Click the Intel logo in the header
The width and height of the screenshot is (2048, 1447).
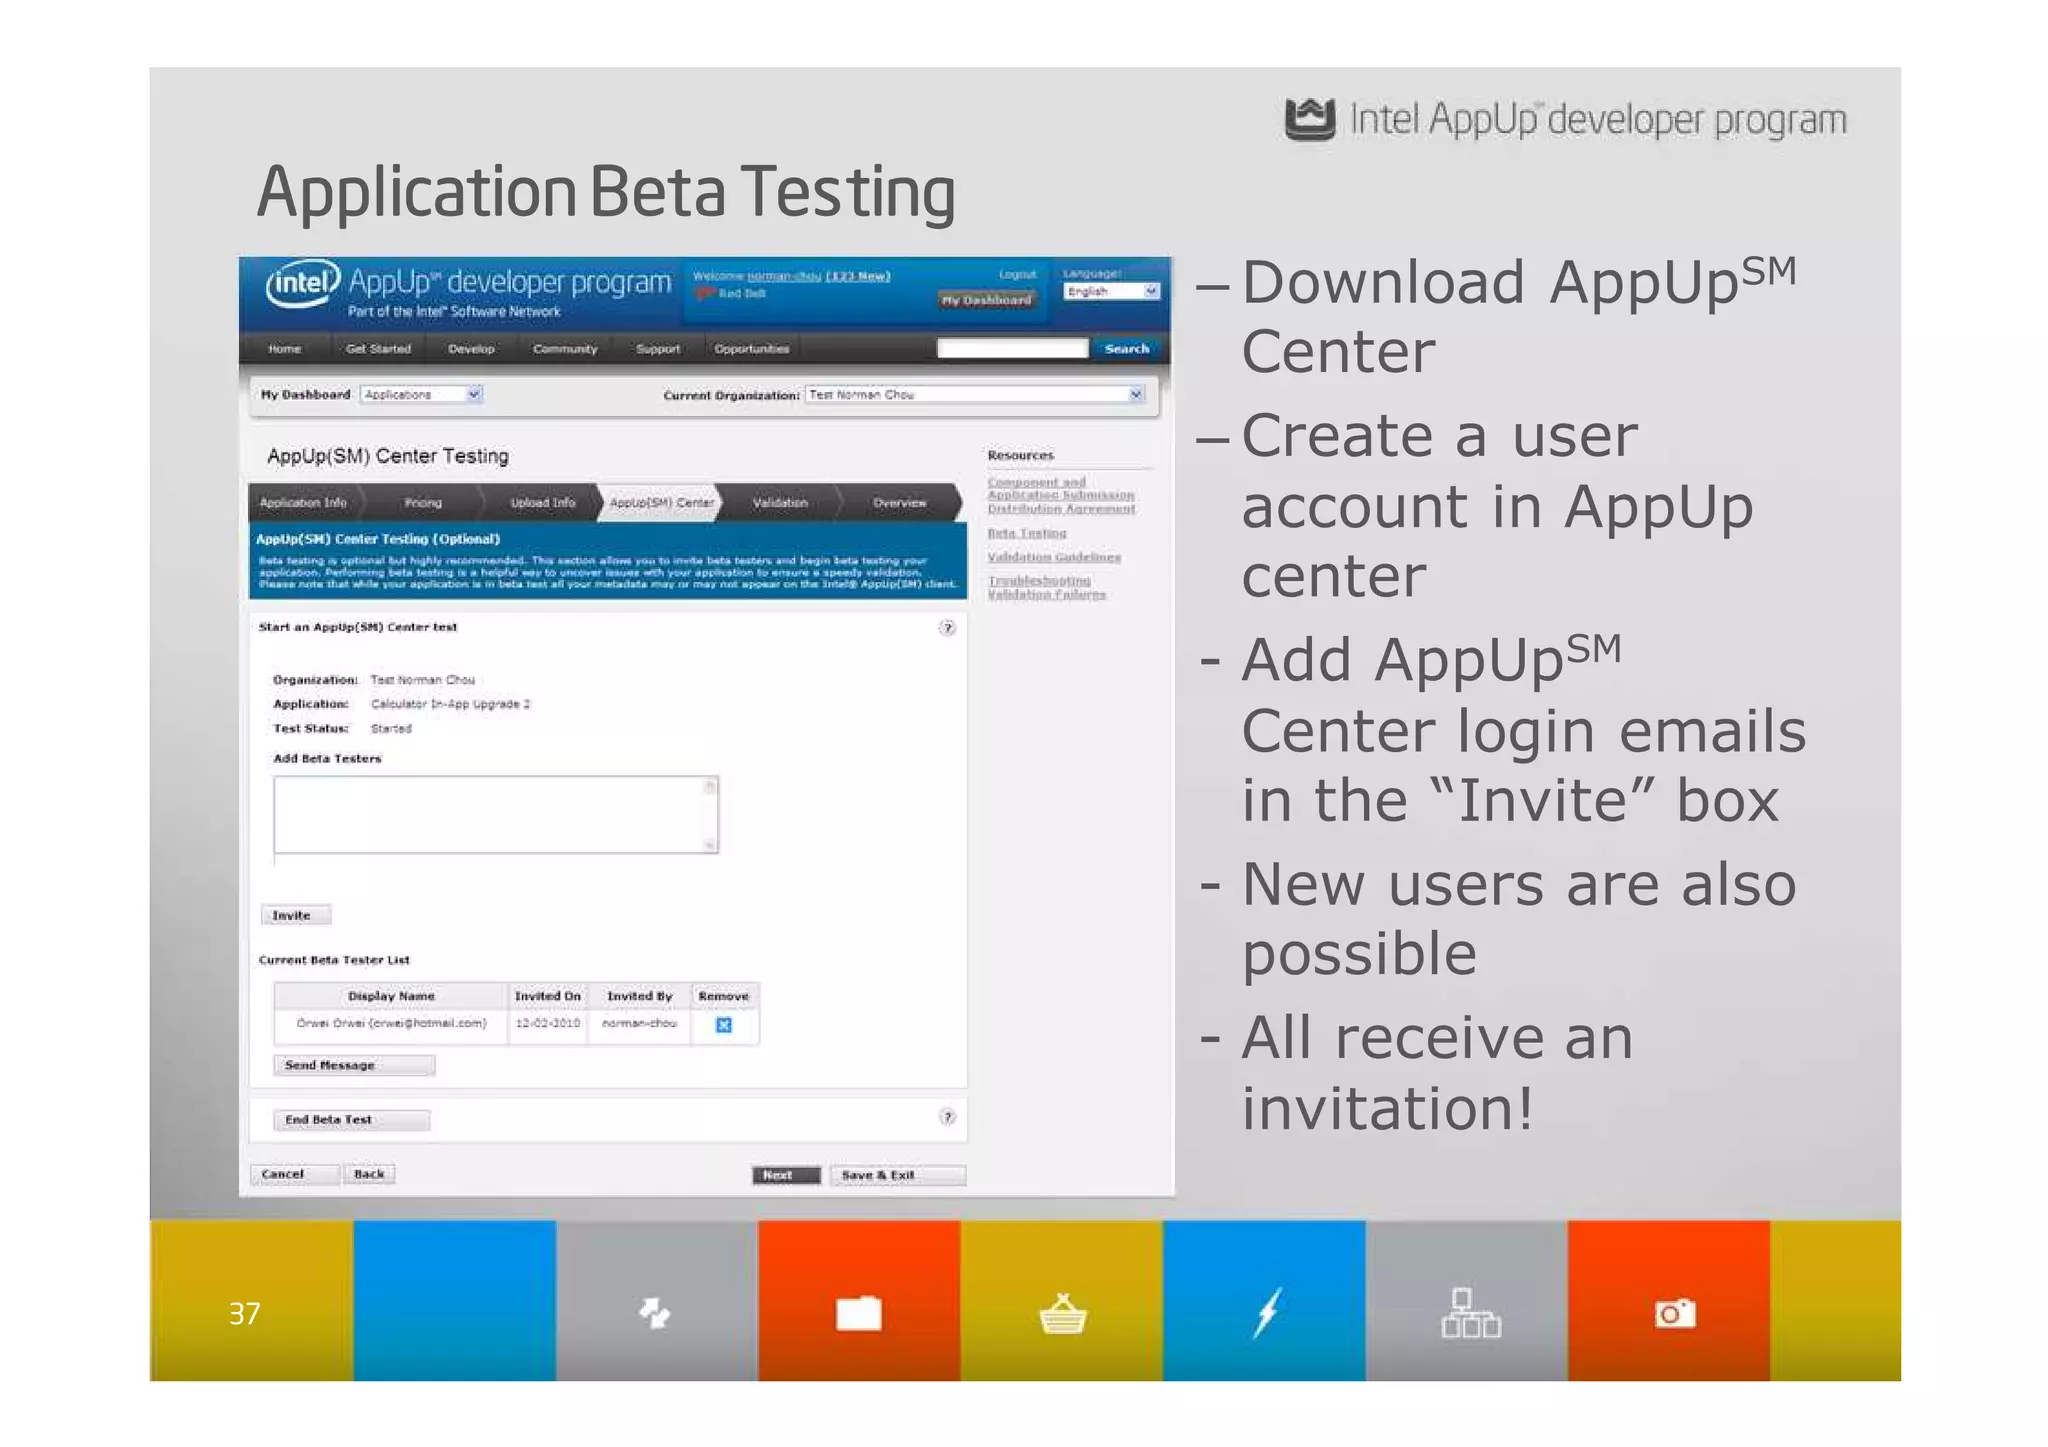[x=303, y=284]
